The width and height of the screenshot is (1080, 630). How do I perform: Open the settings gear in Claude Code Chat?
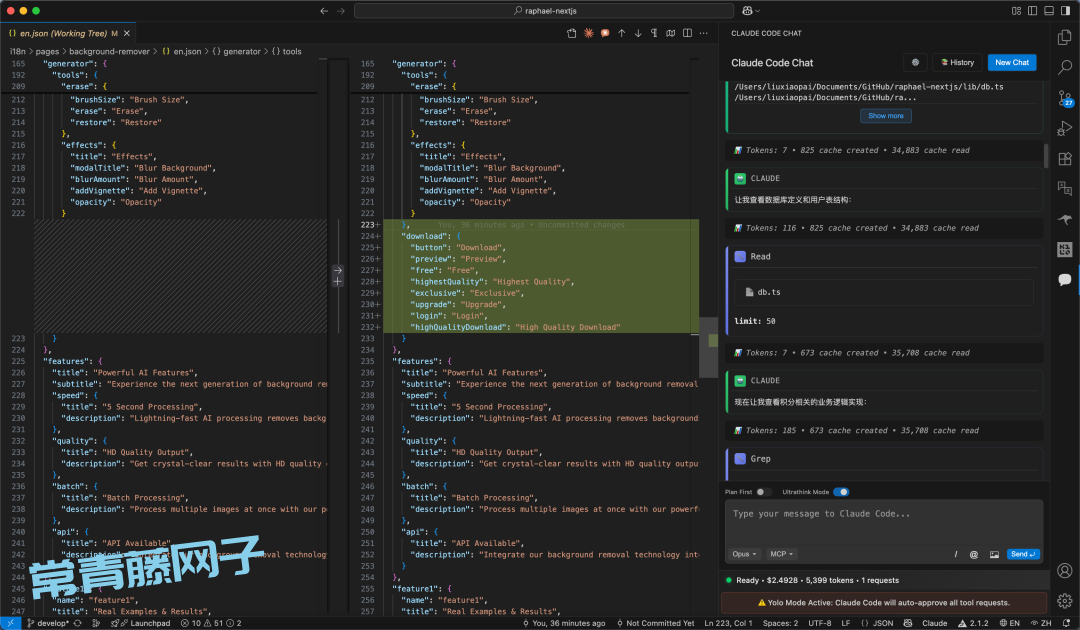[x=915, y=63]
